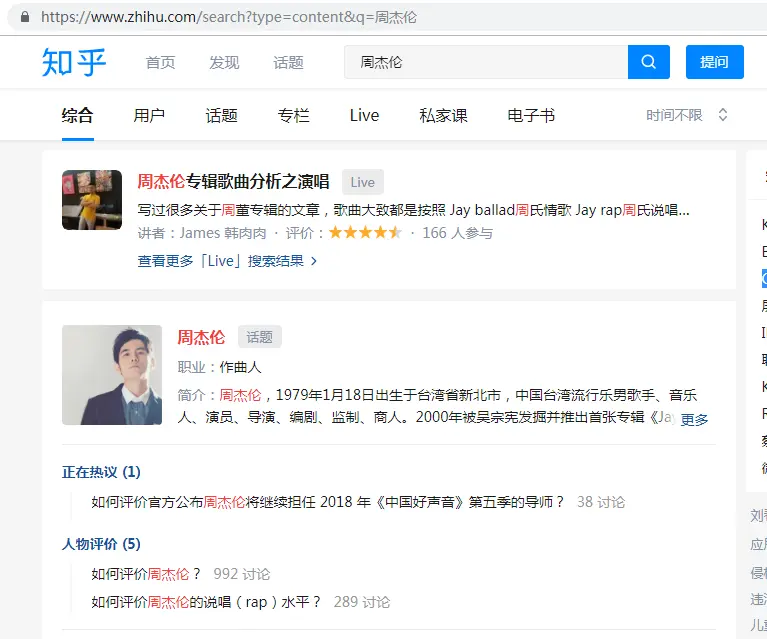The width and height of the screenshot is (767, 639).
Task: Click the chevron after 搜索结果
Action: [314, 261]
